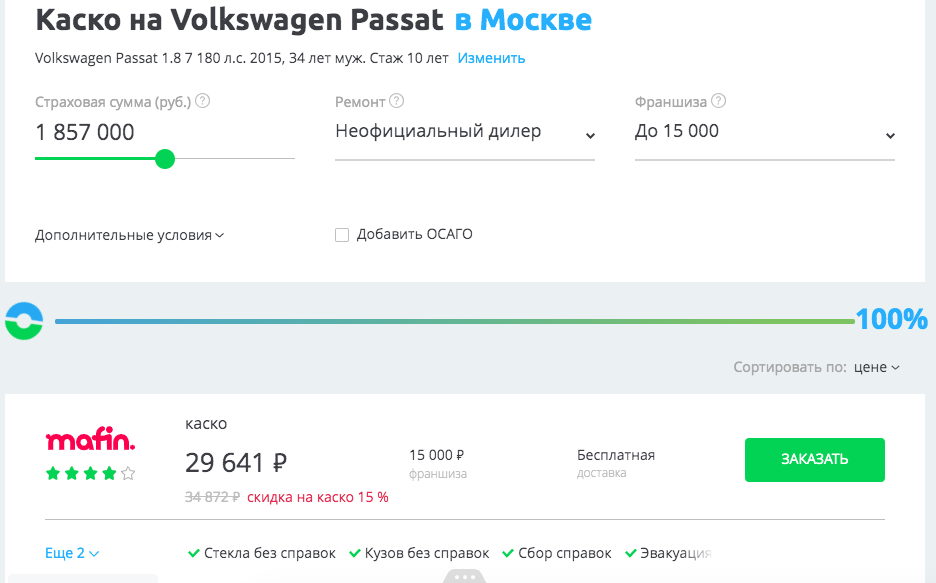Click the green checkmark next to Сбор справок
The width and height of the screenshot is (936, 583).
[x=506, y=552]
